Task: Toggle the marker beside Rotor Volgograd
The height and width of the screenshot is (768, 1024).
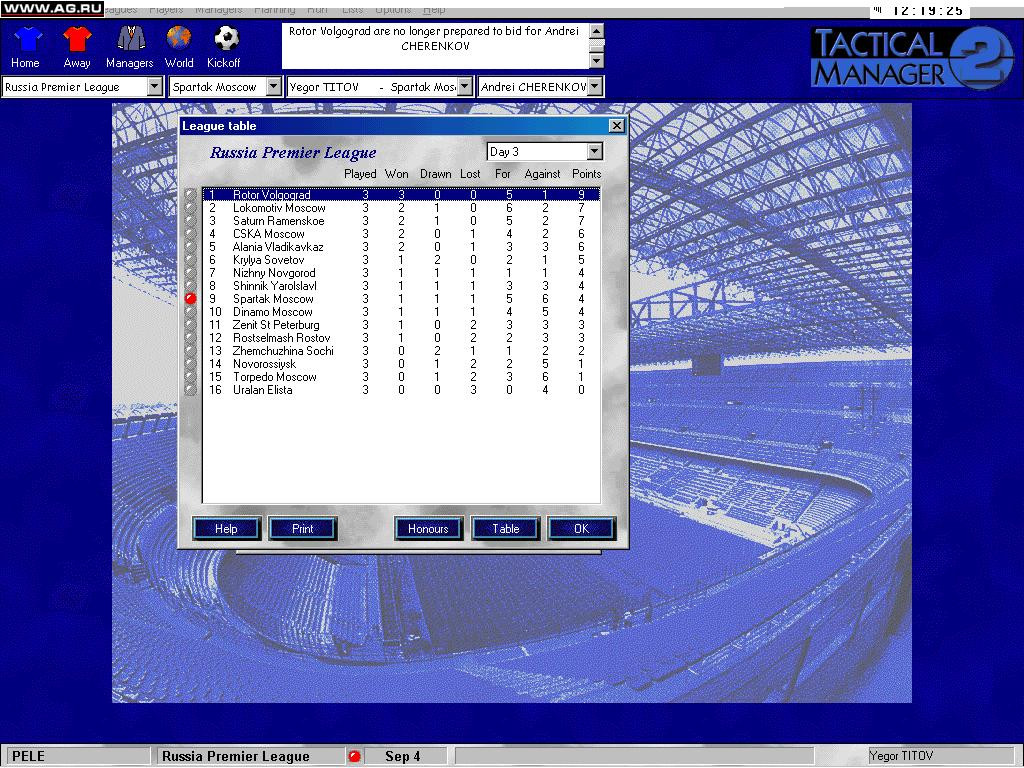Action: (x=191, y=195)
